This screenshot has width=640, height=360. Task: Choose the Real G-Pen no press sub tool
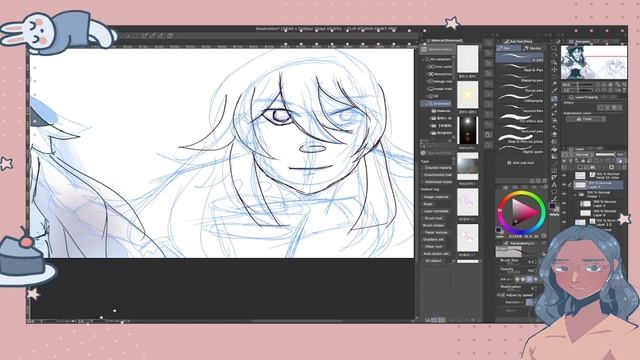pos(520,140)
